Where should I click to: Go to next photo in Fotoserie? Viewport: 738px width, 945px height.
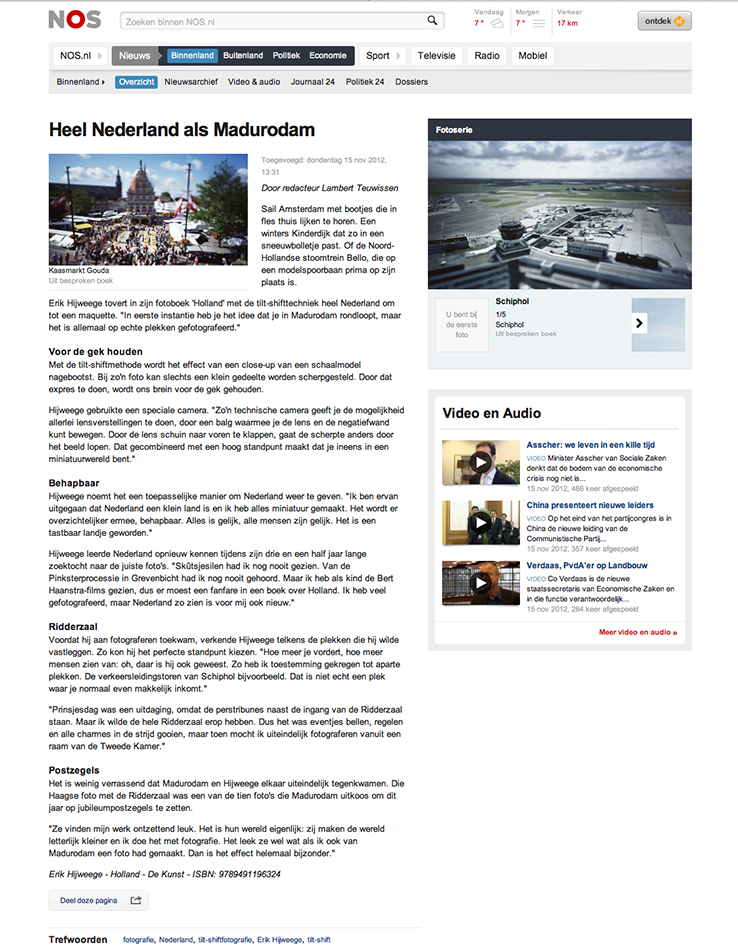click(639, 323)
